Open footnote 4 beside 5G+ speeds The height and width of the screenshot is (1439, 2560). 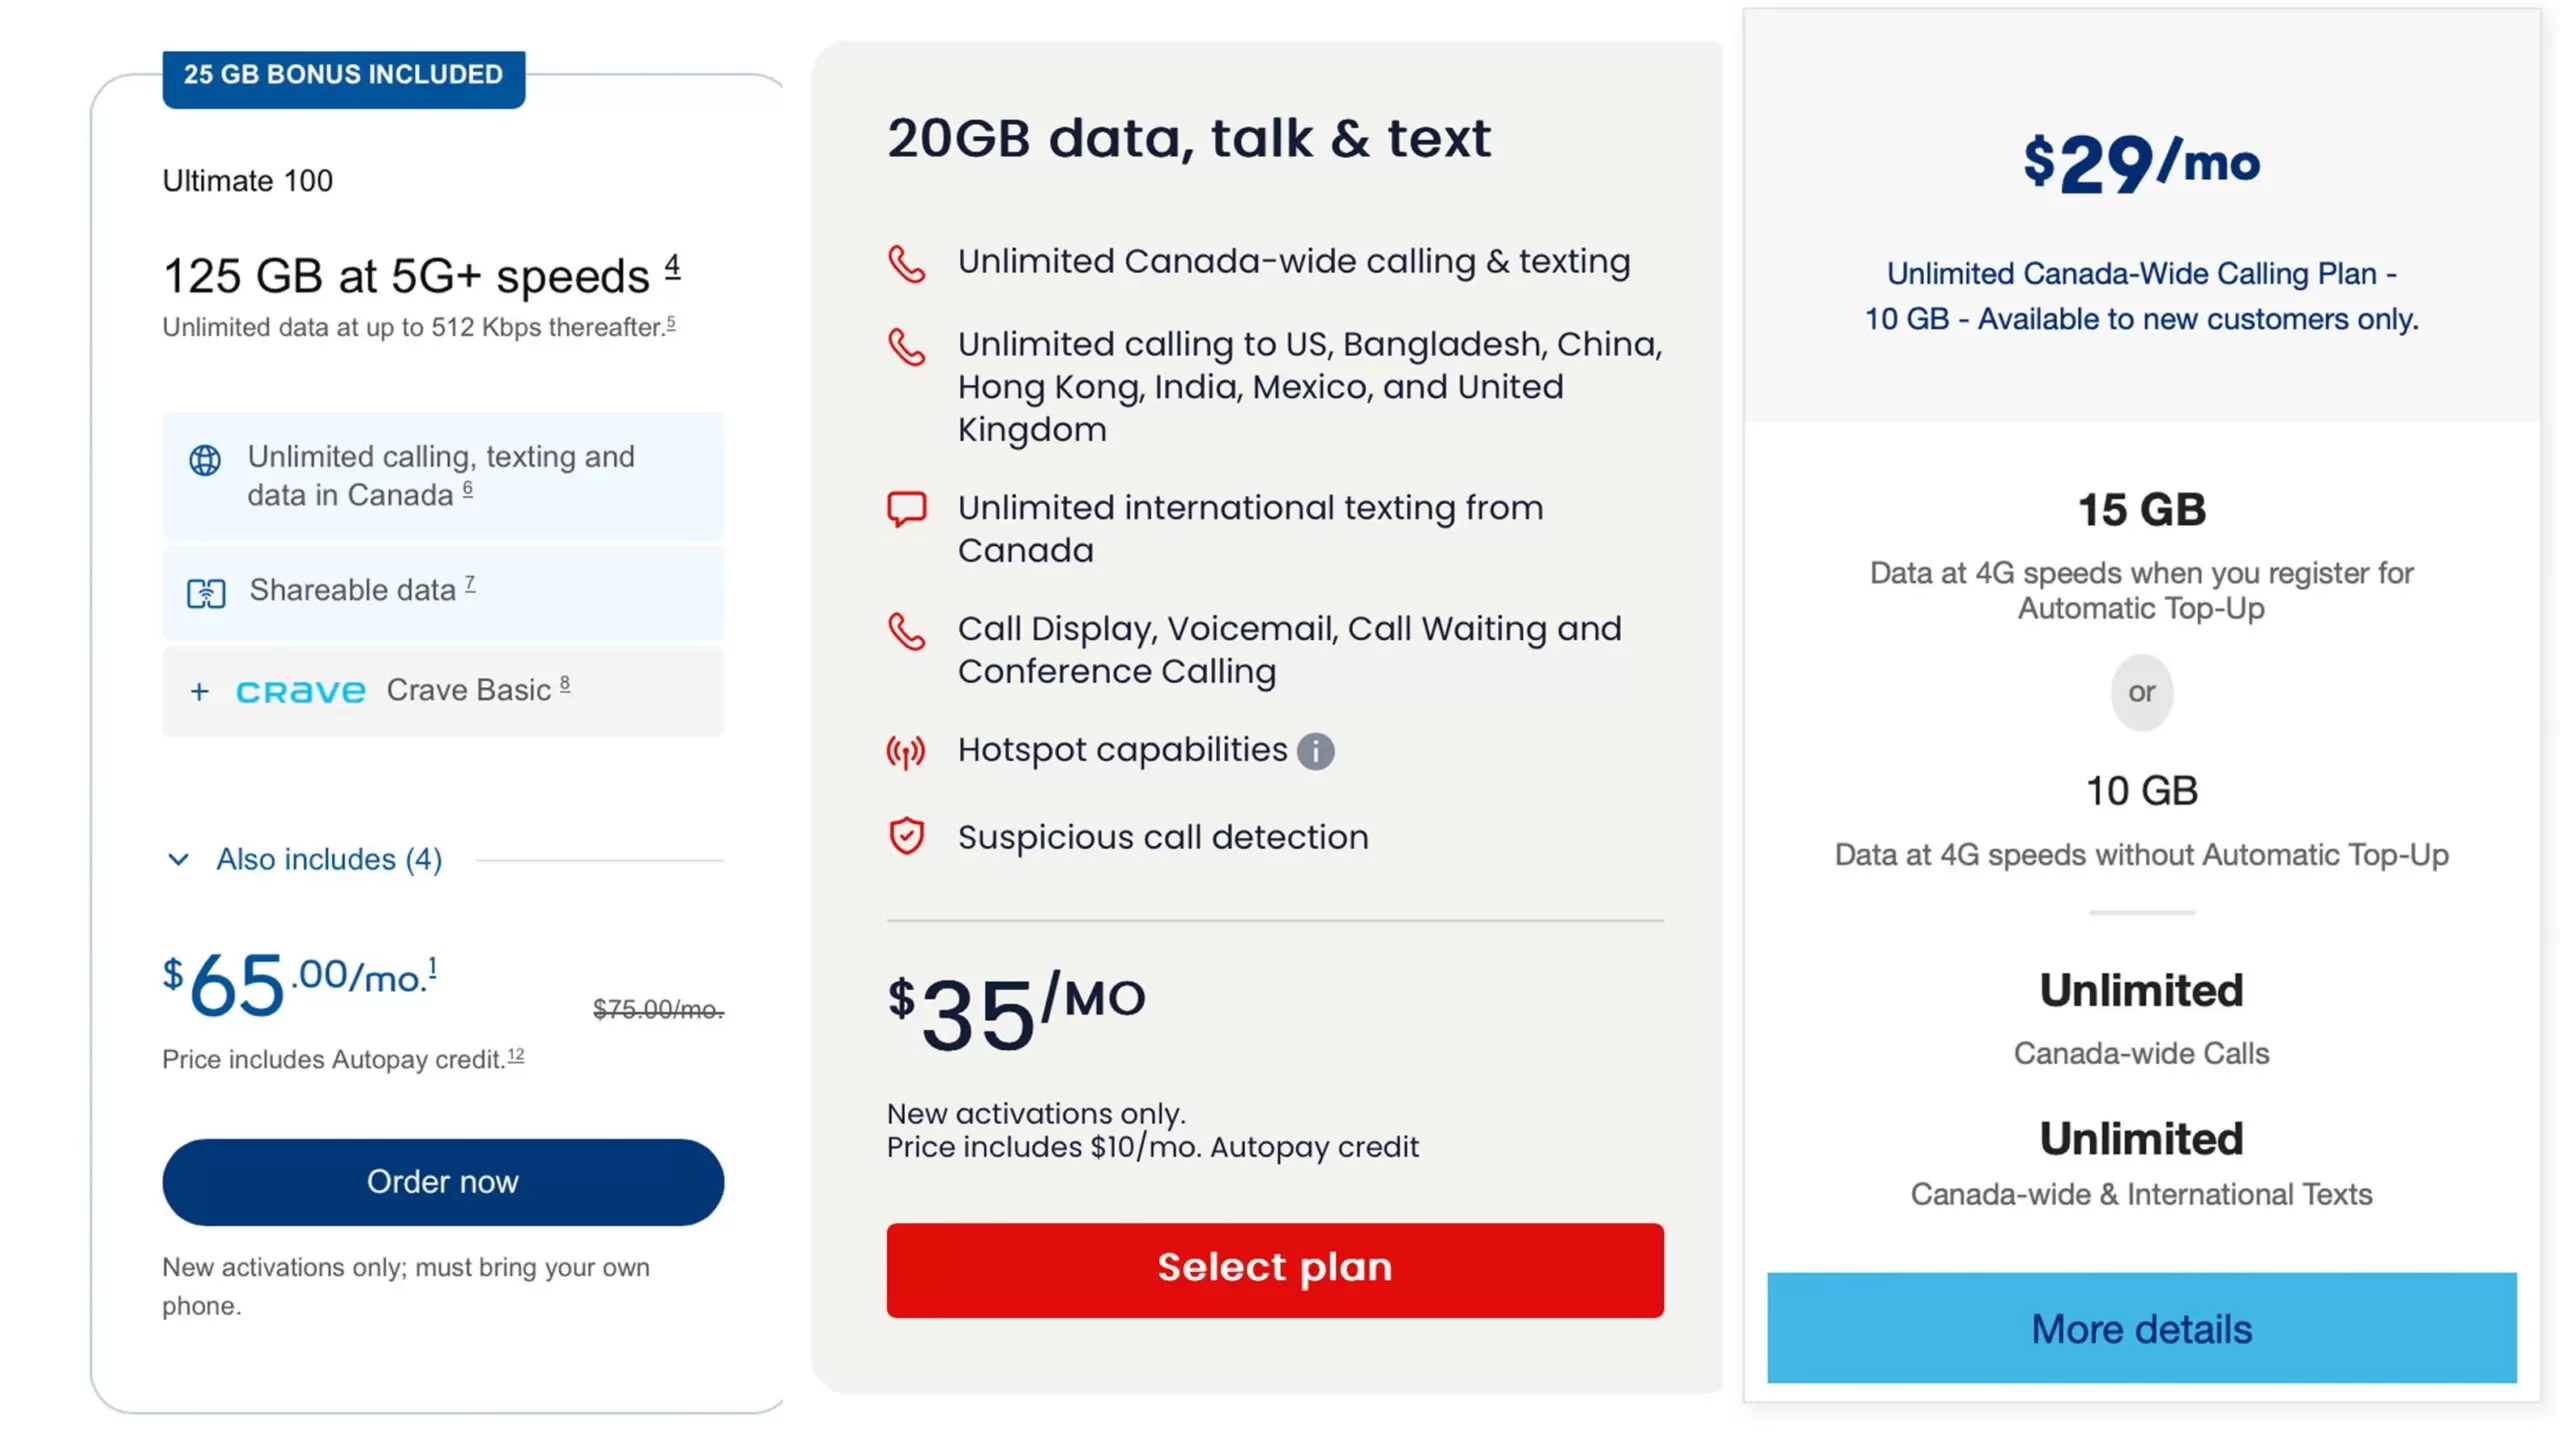tap(672, 266)
